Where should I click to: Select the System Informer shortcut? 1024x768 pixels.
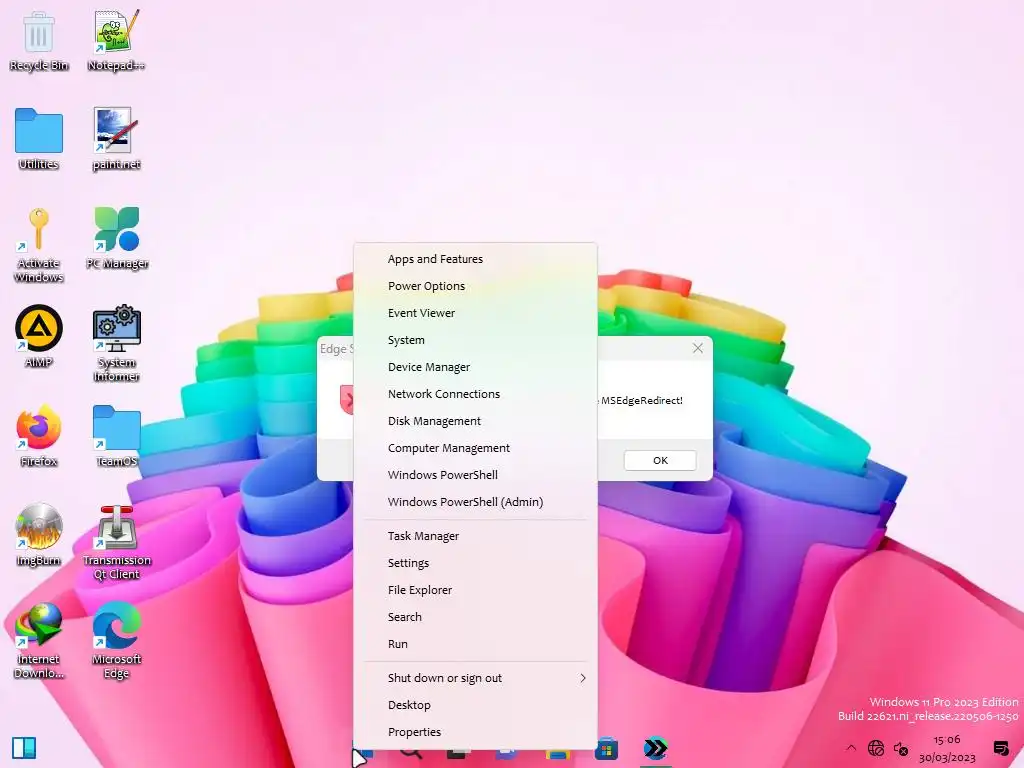tap(116, 344)
